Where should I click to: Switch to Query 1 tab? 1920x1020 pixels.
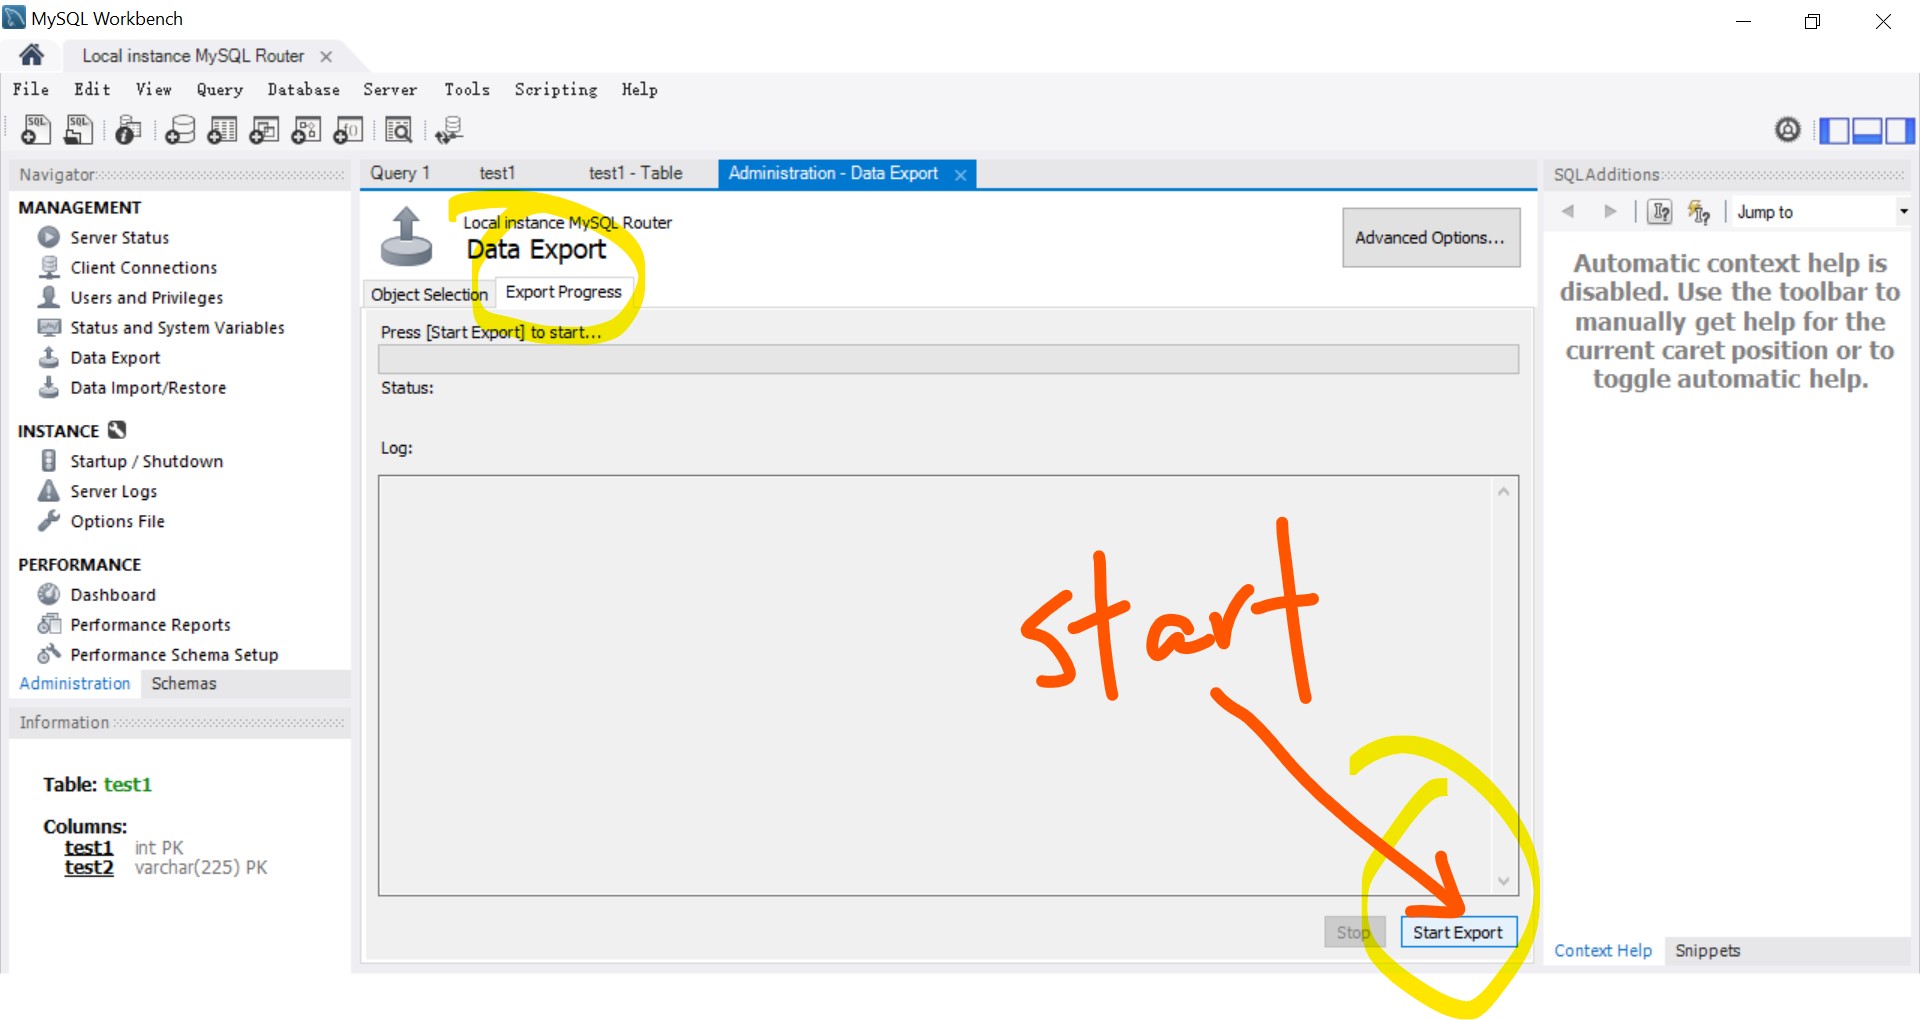pos(400,173)
